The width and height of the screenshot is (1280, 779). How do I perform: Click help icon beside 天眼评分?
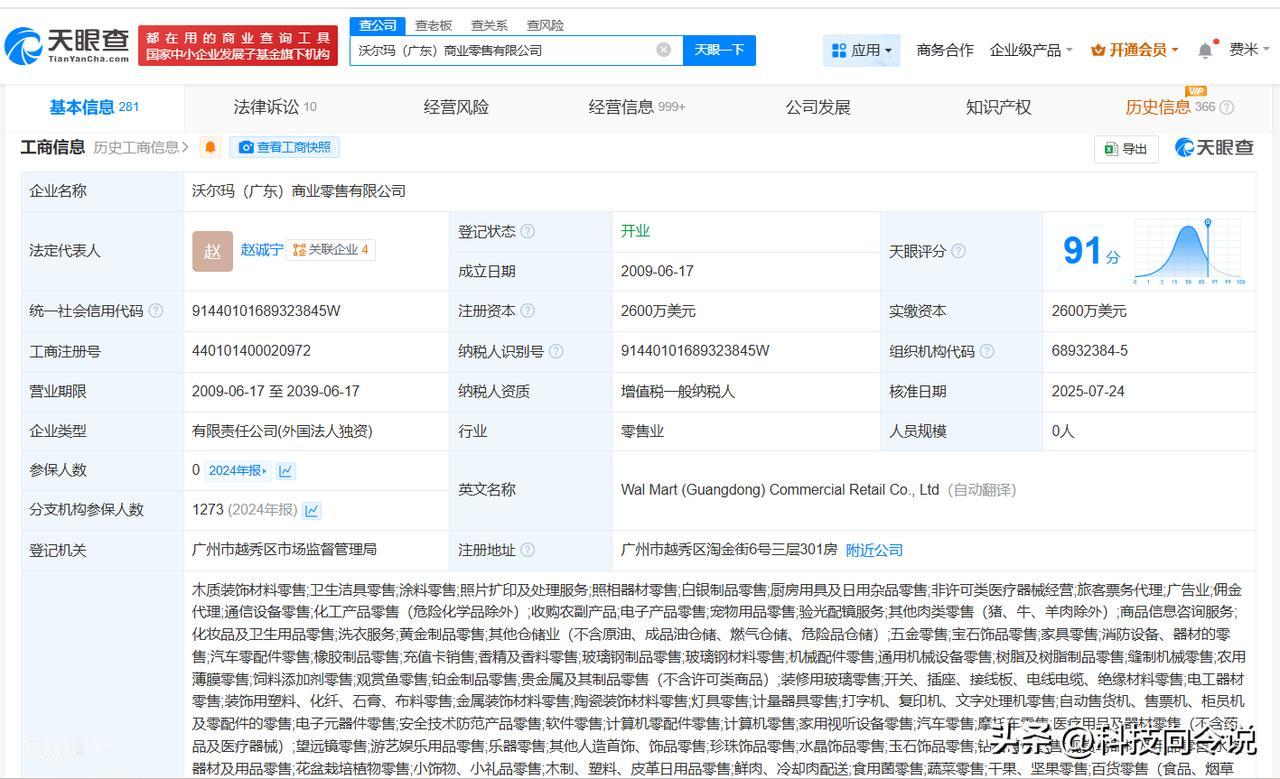pyautogui.click(x=958, y=251)
